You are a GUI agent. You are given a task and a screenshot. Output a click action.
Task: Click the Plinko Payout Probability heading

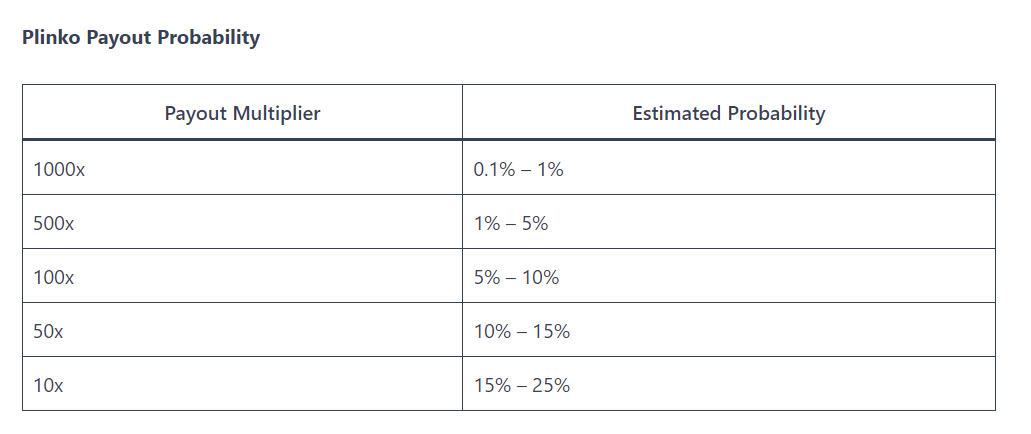tap(141, 37)
